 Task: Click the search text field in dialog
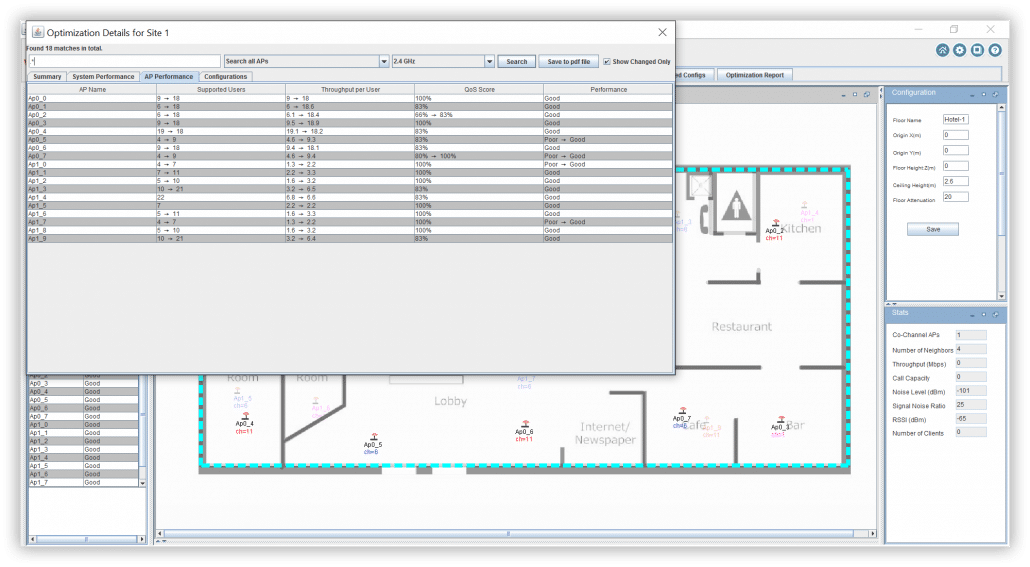coord(125,61)
